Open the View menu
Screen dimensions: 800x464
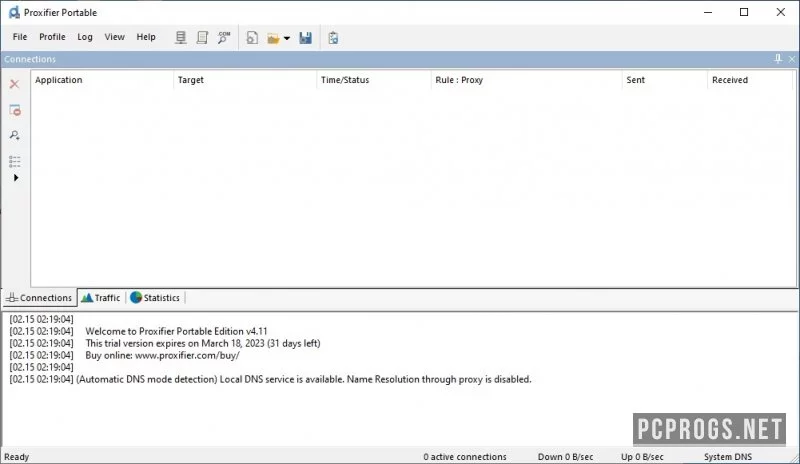114,37
